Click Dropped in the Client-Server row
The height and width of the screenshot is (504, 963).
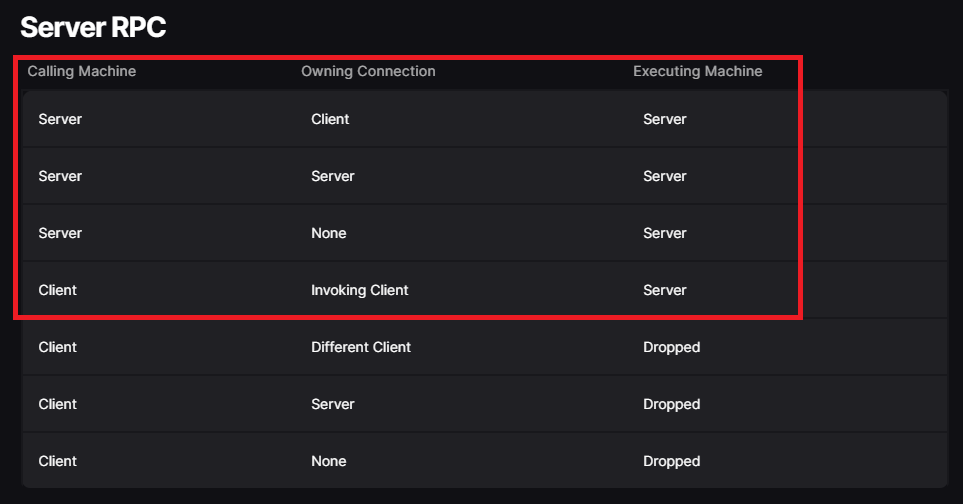tap(671, 405)
